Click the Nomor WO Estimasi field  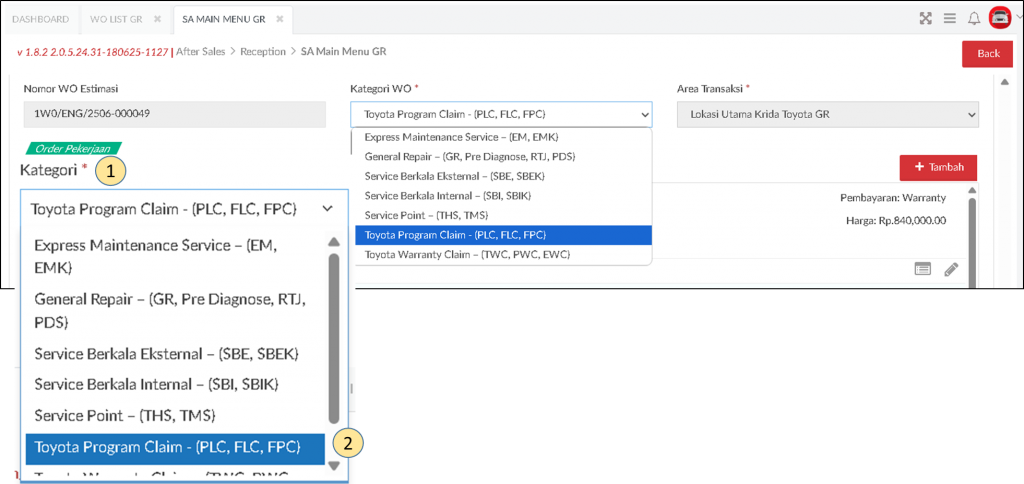[174, 114]
